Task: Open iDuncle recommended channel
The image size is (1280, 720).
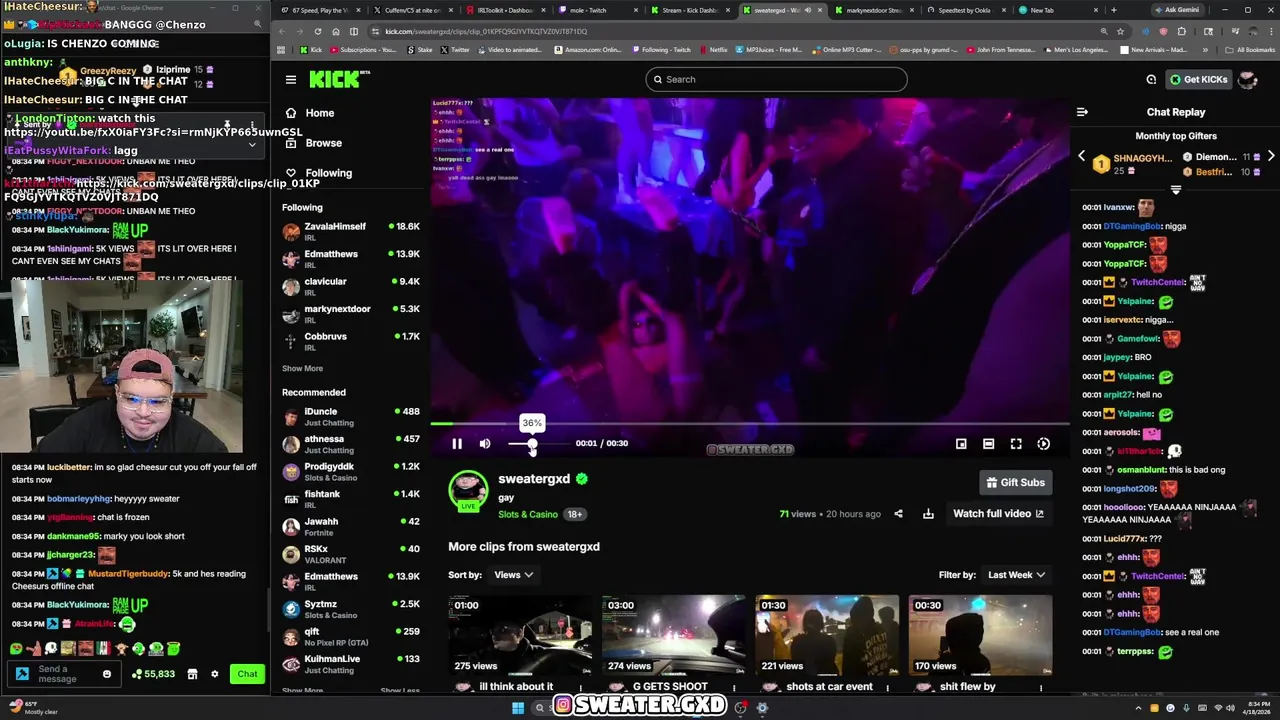Action: pyautogui.click(x=351, y=416)
